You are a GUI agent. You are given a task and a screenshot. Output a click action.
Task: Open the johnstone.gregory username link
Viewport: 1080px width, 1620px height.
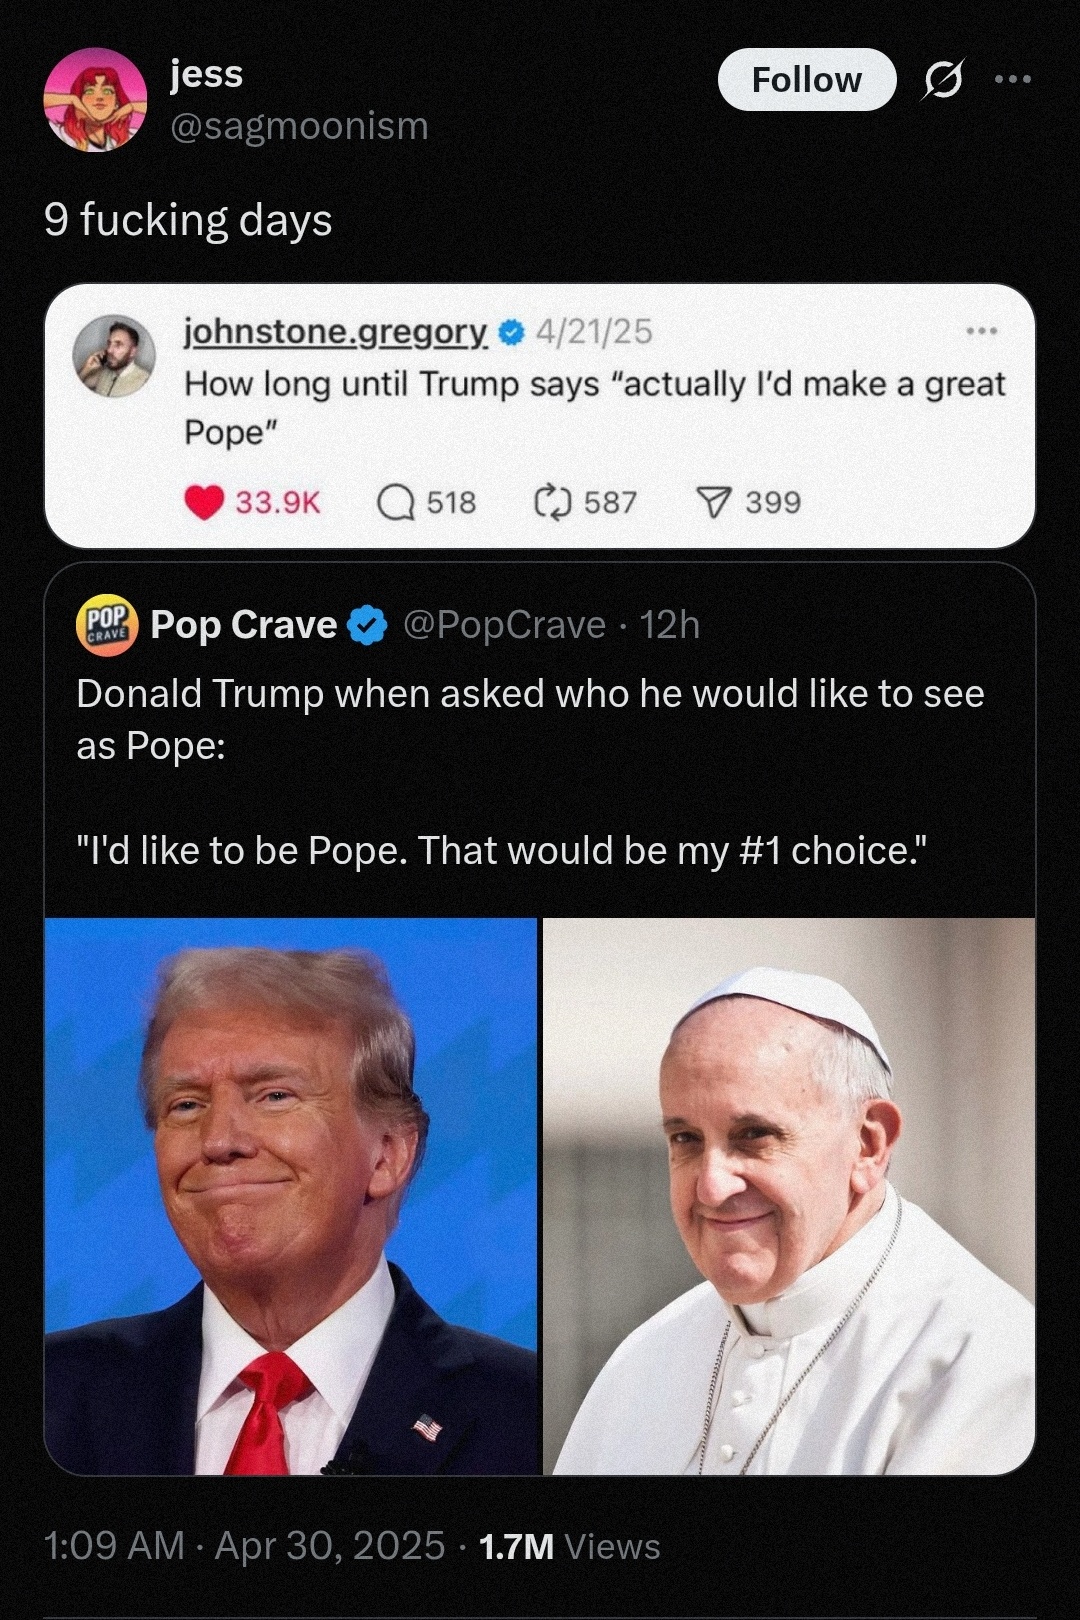point(335,331)
